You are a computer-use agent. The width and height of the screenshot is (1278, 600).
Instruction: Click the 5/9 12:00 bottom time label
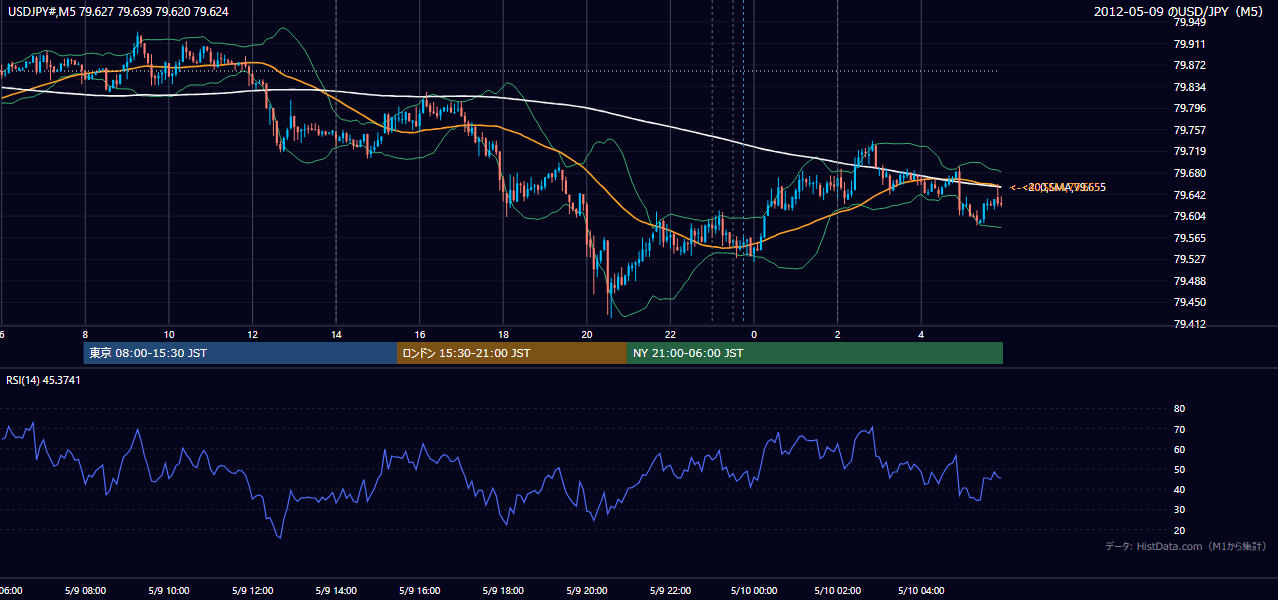252,590
